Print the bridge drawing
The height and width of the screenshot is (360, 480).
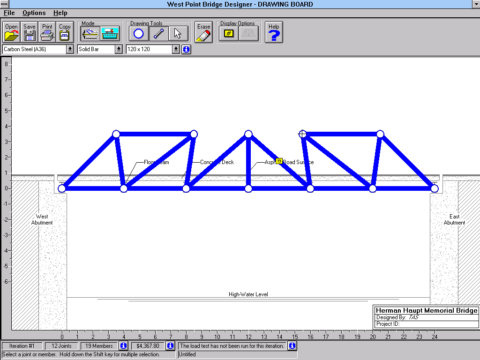[47, 32]
